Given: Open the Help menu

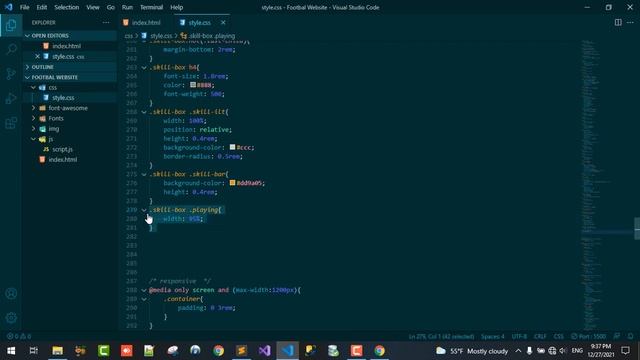Looking at the screenshot, I should 176,7.
